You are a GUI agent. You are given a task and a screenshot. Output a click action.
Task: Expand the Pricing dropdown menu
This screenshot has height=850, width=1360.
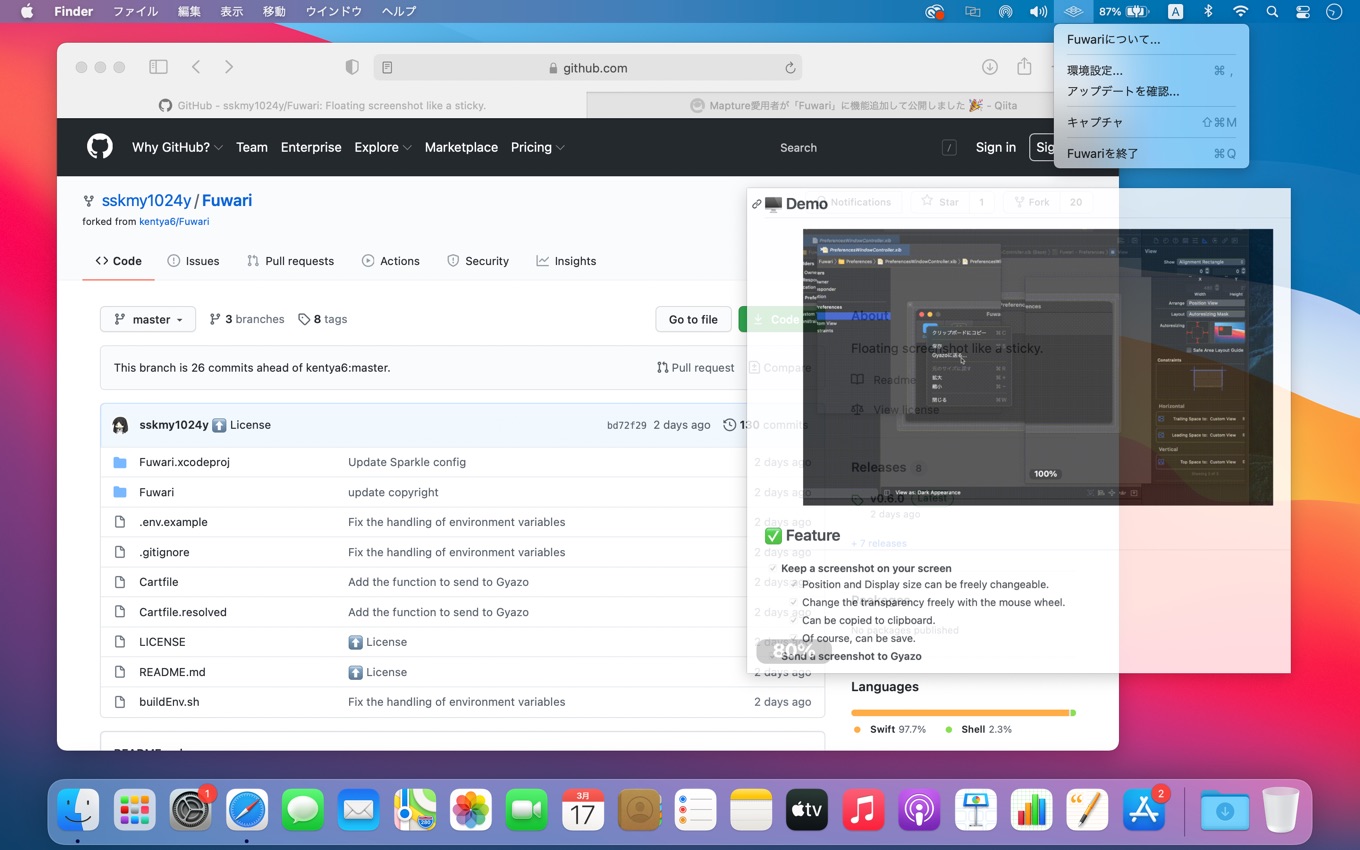538,147
